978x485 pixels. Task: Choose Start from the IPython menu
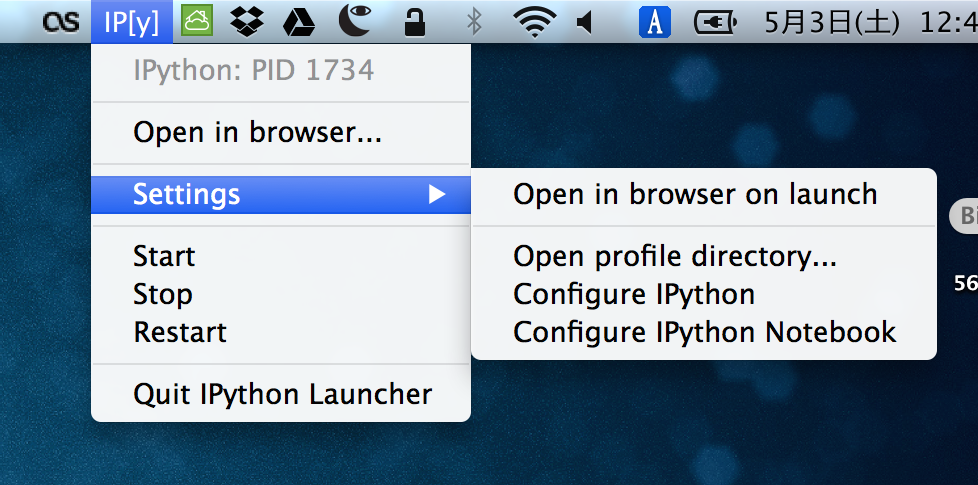[281, 256]
